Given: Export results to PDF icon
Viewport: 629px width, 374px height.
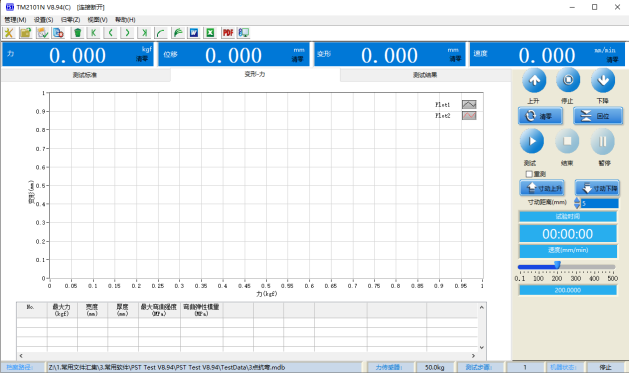Looking at the screenshot, I should coord(228,33).
